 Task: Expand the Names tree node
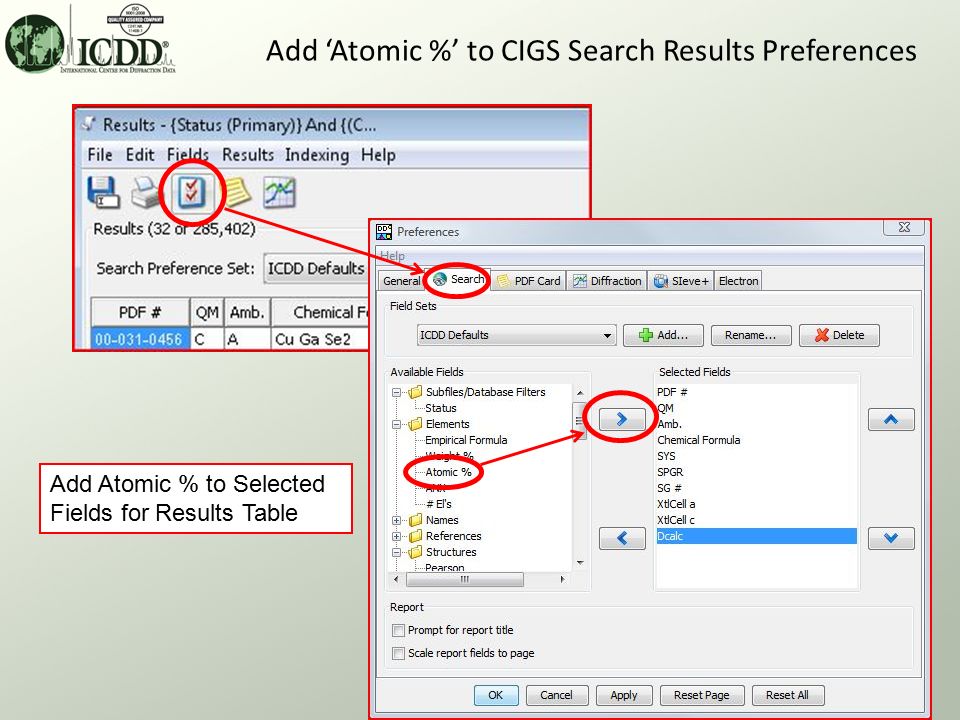pyautogui.click(x=396, y=520)
